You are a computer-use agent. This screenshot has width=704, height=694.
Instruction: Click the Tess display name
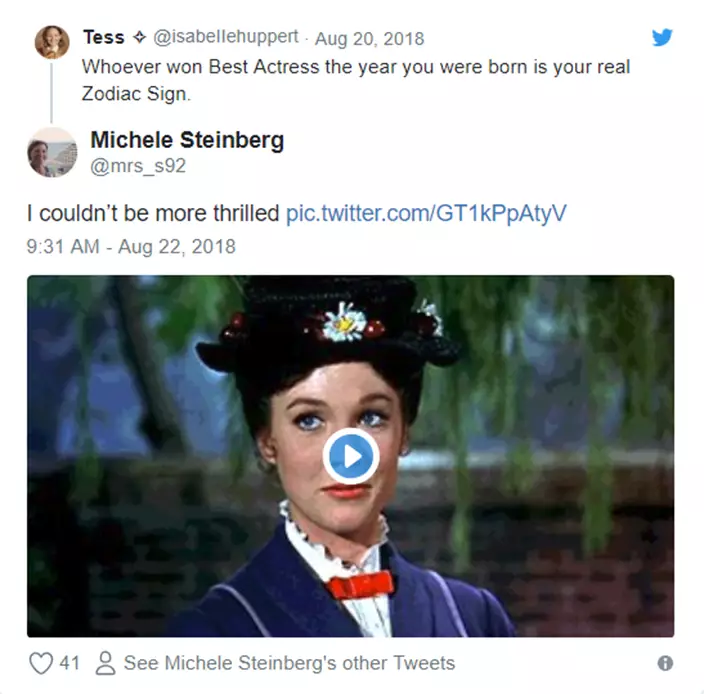point(103,38)
